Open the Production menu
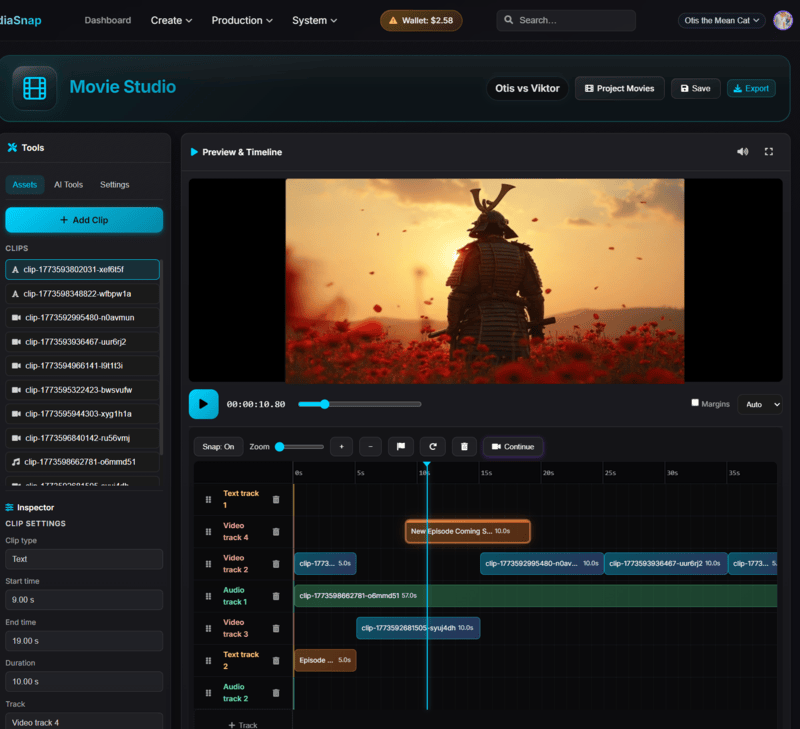The width and height of the screenshot is (800, 729). (242, 19)
